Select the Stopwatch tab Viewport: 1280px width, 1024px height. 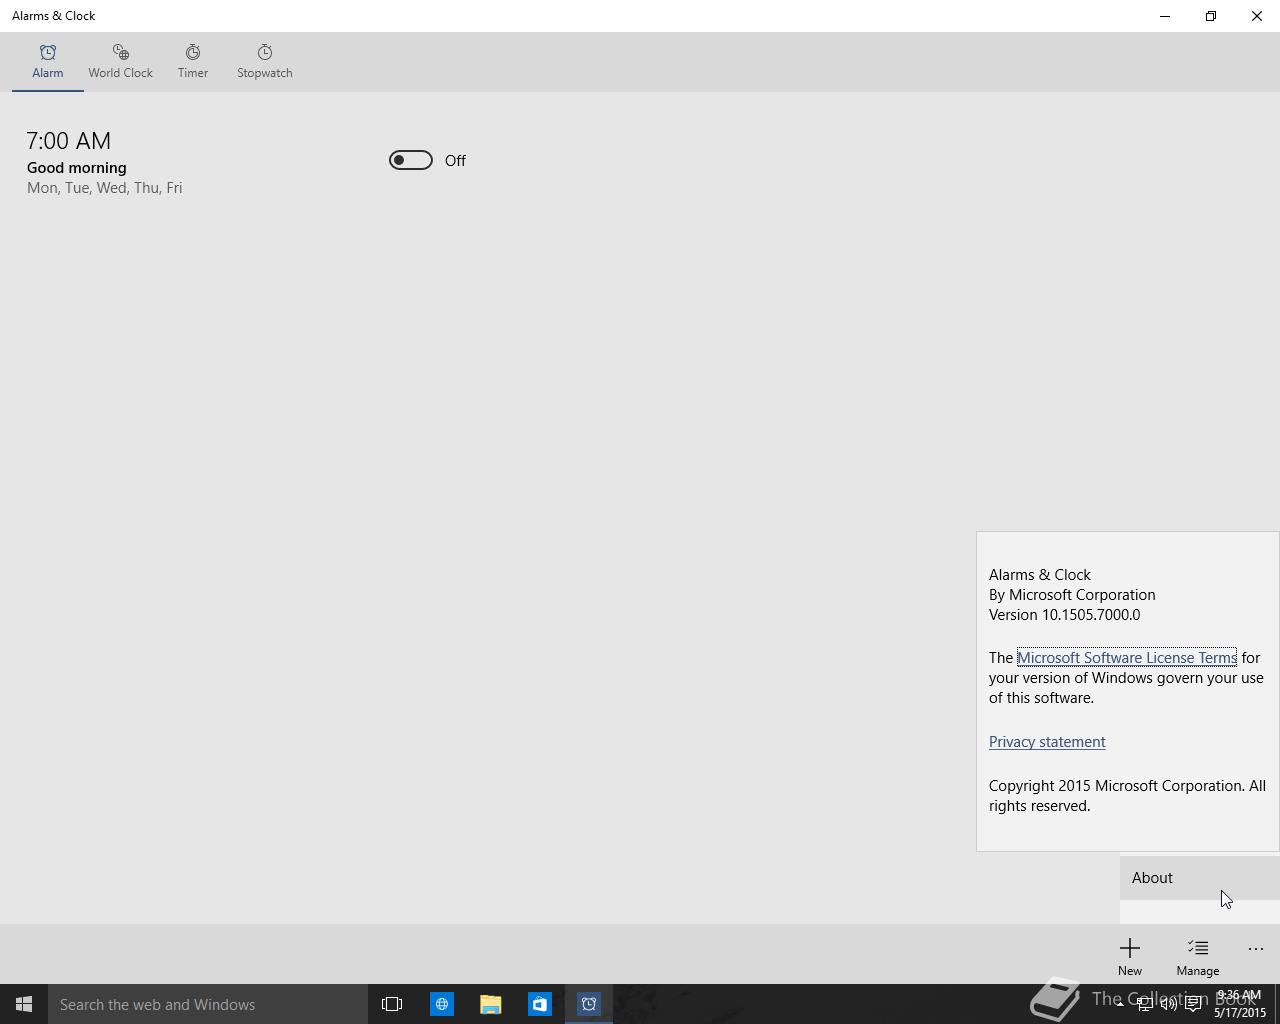click(x=265, y=61)
